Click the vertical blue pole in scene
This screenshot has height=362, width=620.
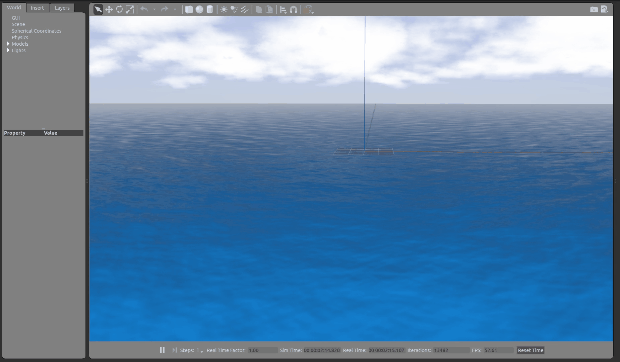click(365, 83)
